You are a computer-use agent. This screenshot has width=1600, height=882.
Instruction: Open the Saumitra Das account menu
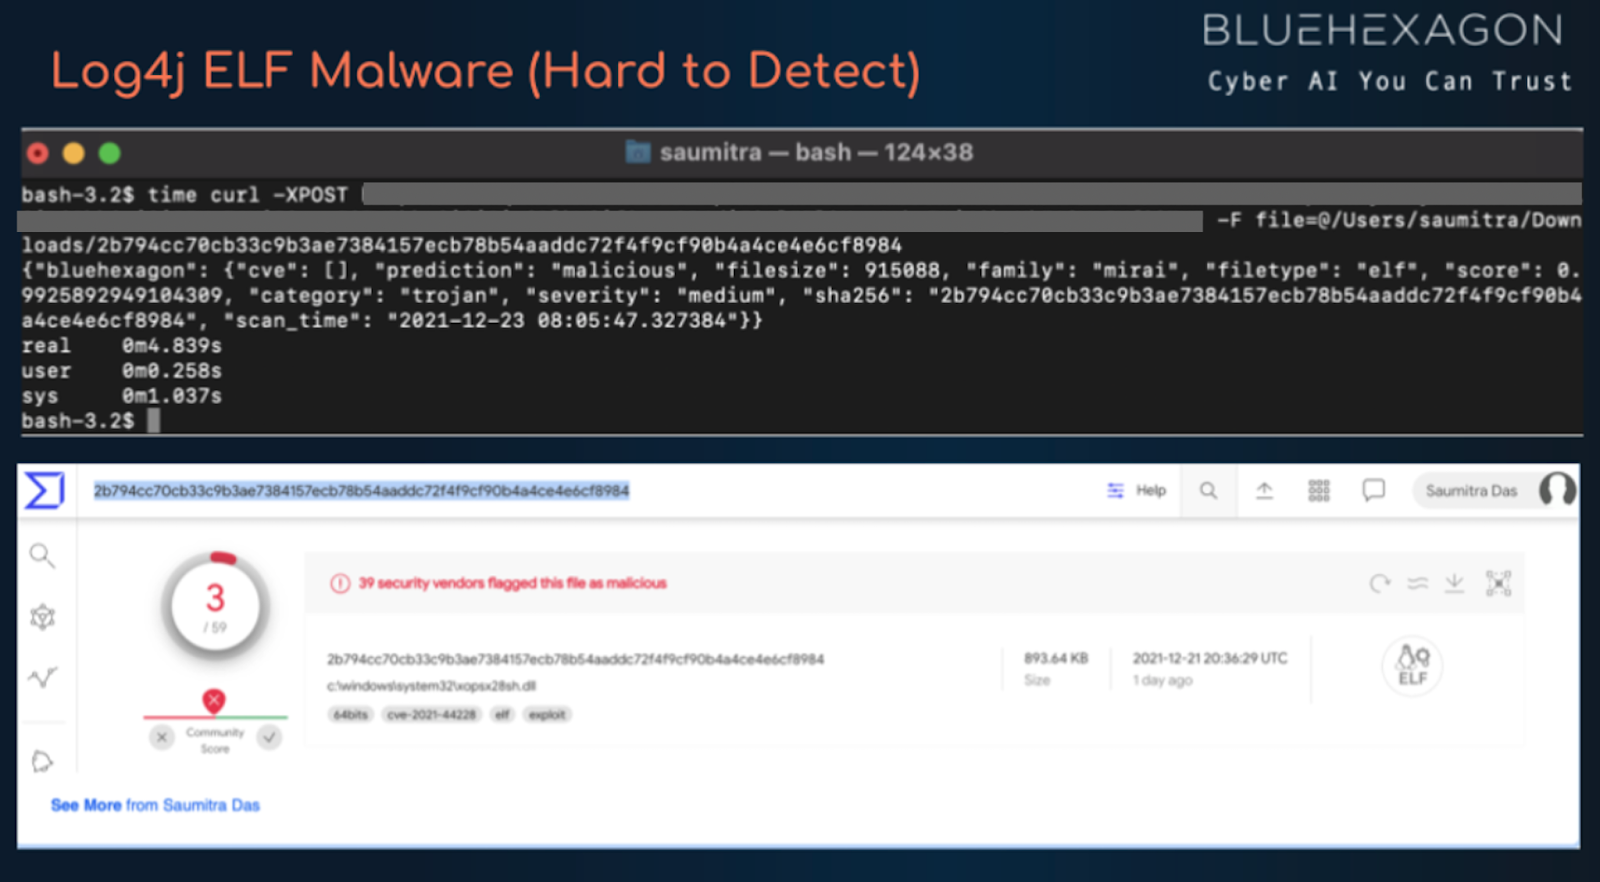[x=1494, y=490]
